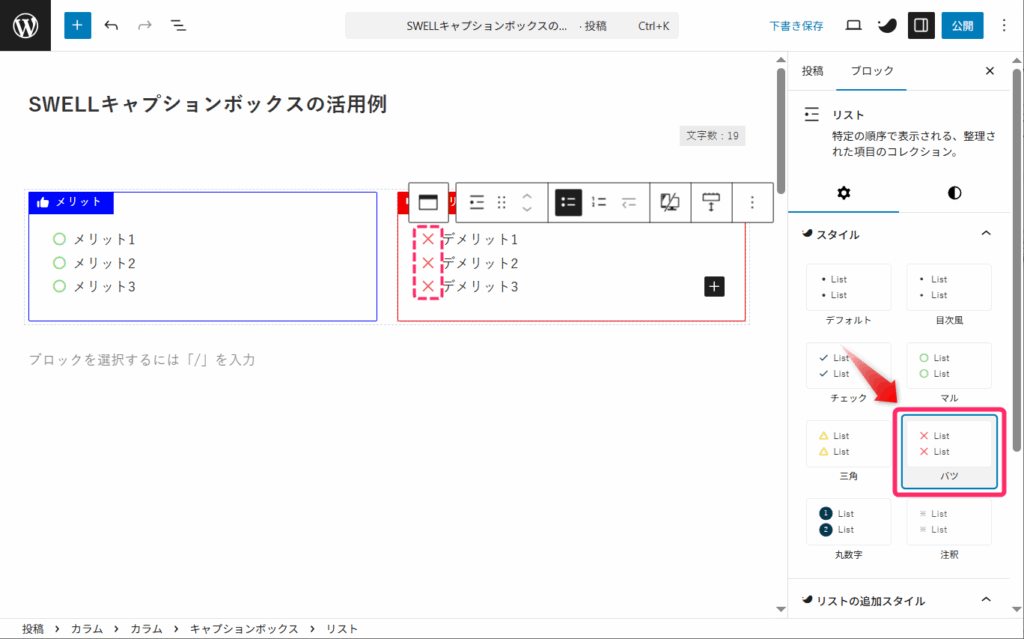Click the bottom margin setting toolbar icon
Image resolution: width=1024 pixels, height=639 pixels.
click(711, 203)
